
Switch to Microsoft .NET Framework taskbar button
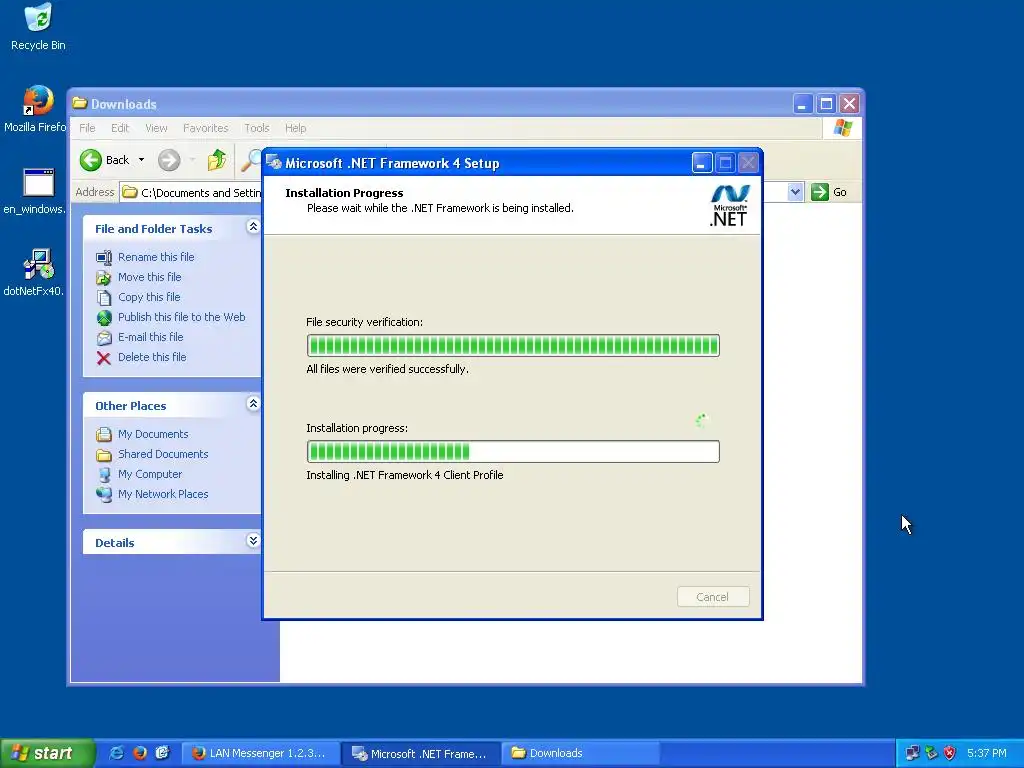pos(421,753)
